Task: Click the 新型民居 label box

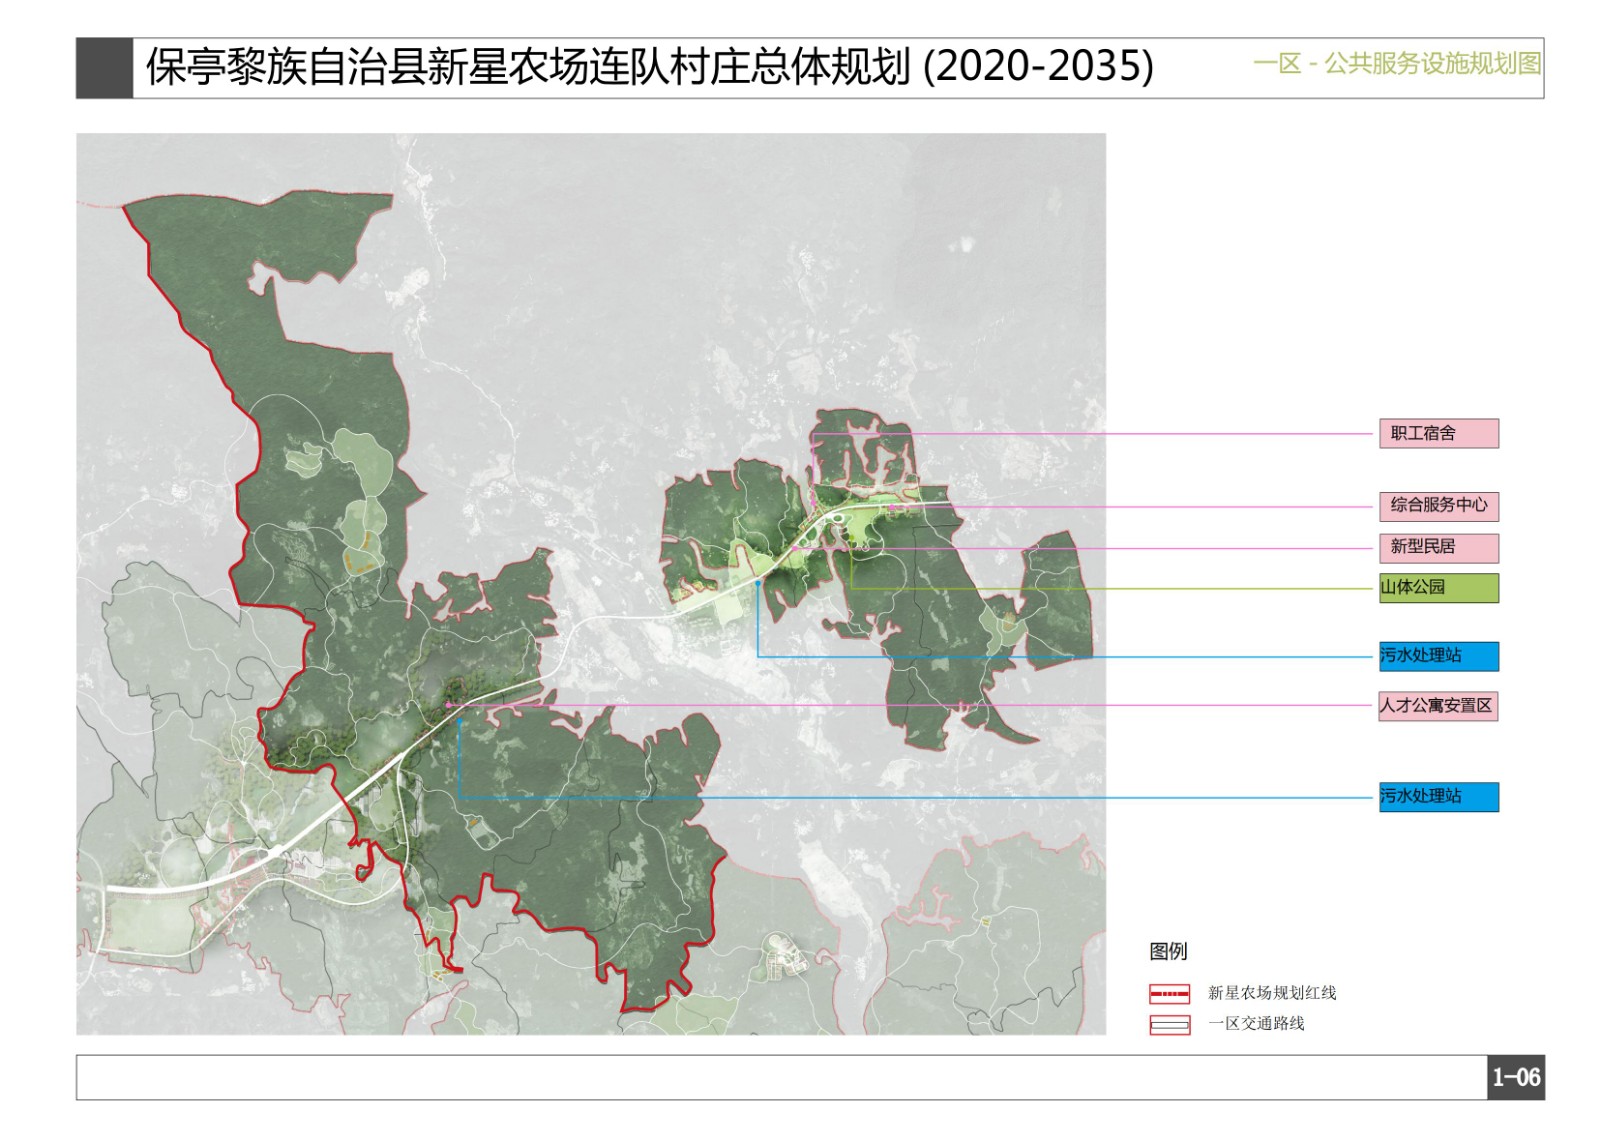Action: pyautogui.click(x=1438, y=548)
